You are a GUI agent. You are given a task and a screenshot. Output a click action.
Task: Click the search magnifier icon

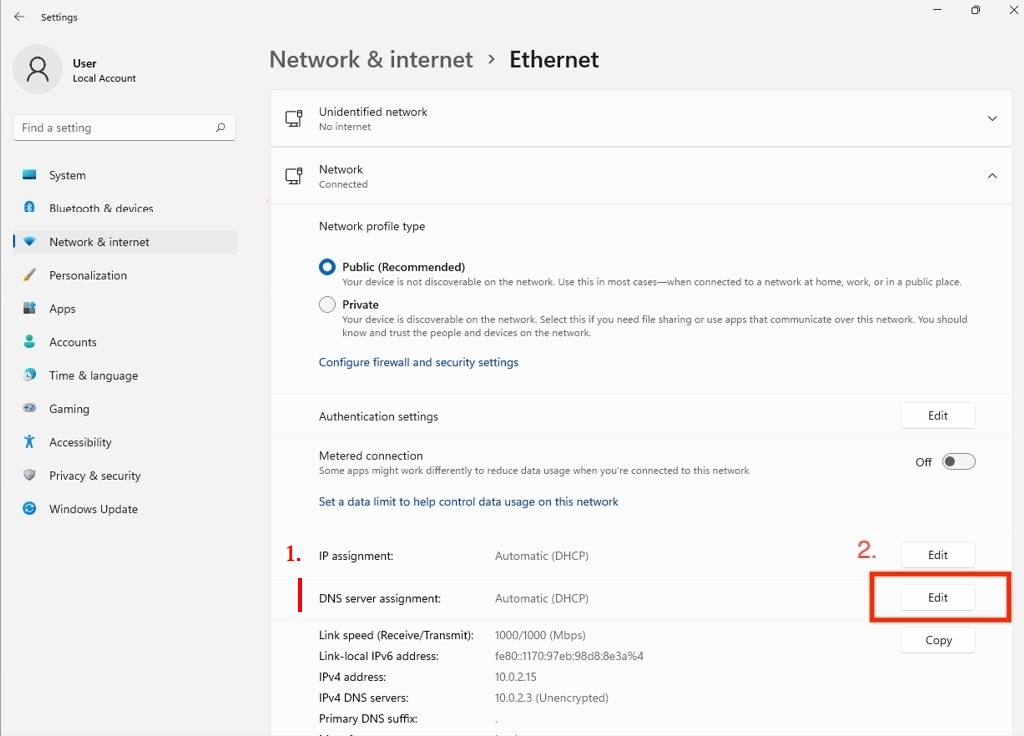[x=220, y=128]
